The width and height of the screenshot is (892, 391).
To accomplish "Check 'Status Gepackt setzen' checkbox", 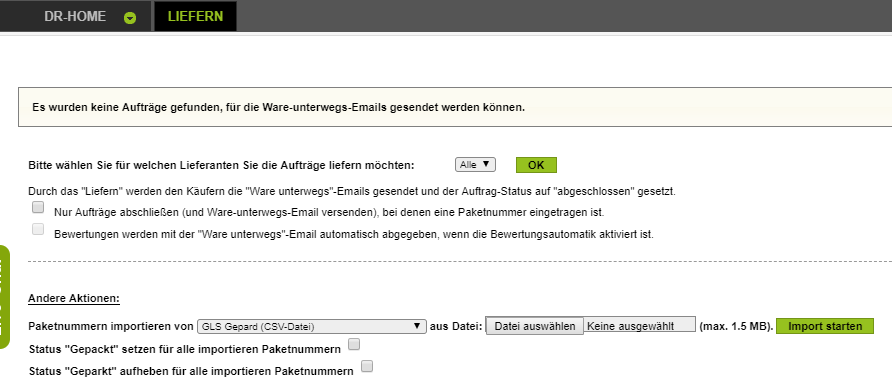I will point(353,344).
